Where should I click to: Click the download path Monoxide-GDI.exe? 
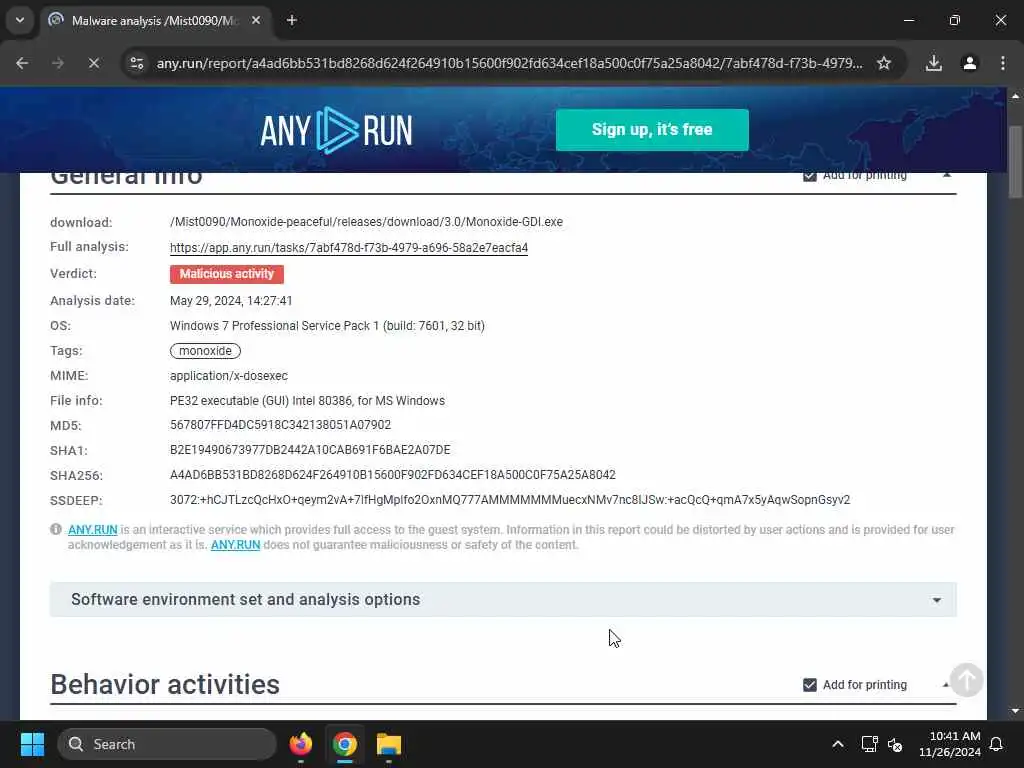(x=366, y=222)
